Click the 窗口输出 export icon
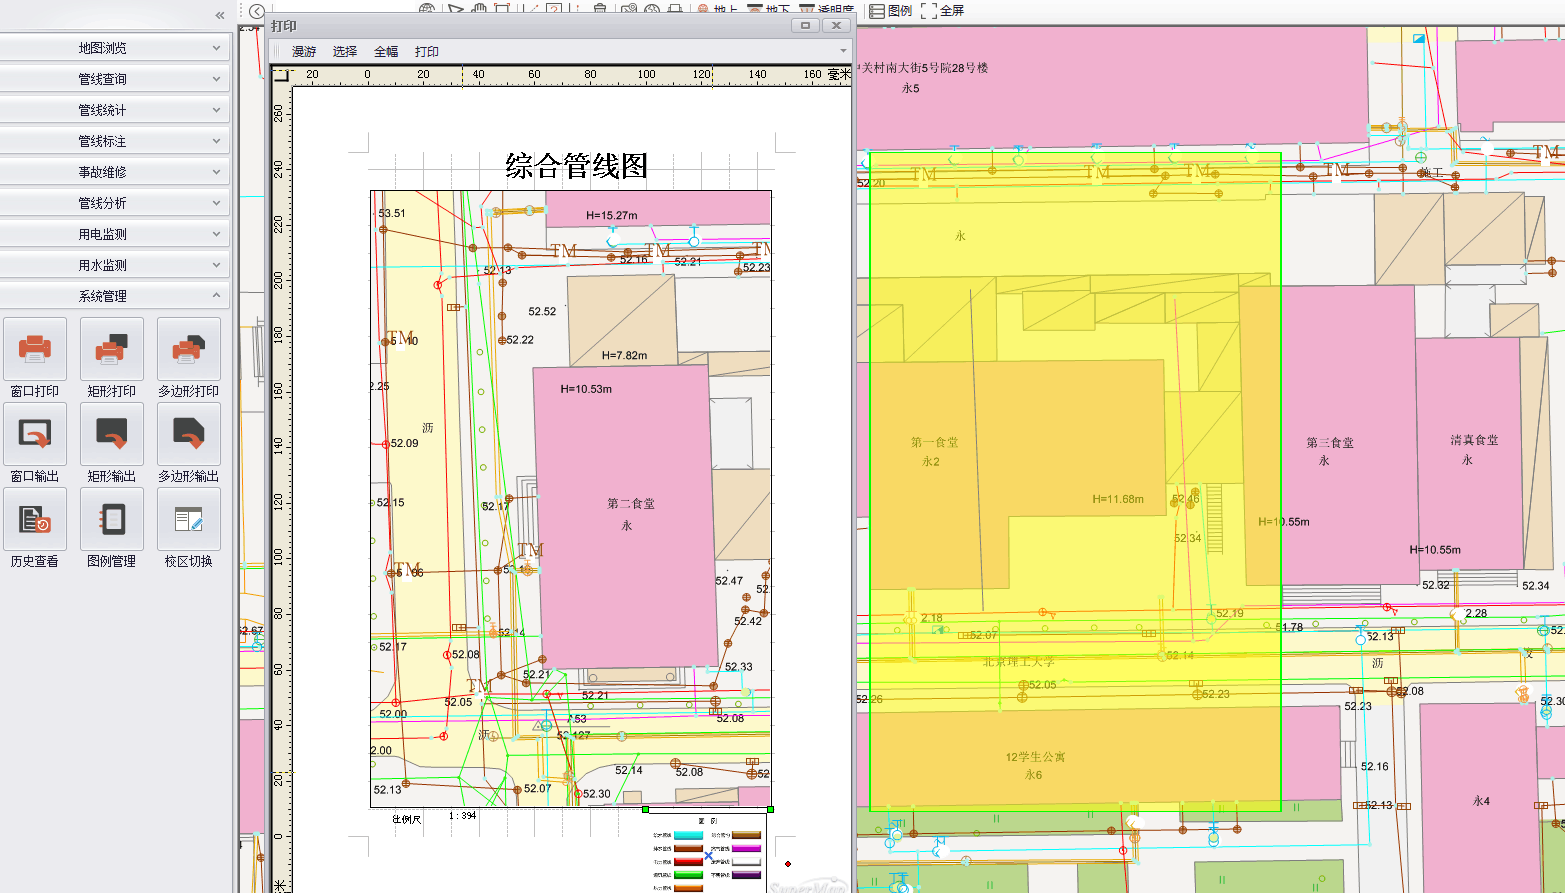The width and height of the screenshot is (1565, 893). (35, 434)
